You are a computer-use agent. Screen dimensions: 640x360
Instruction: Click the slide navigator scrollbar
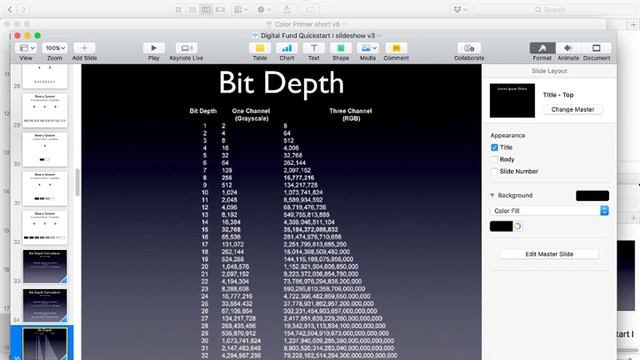[77, 182]
